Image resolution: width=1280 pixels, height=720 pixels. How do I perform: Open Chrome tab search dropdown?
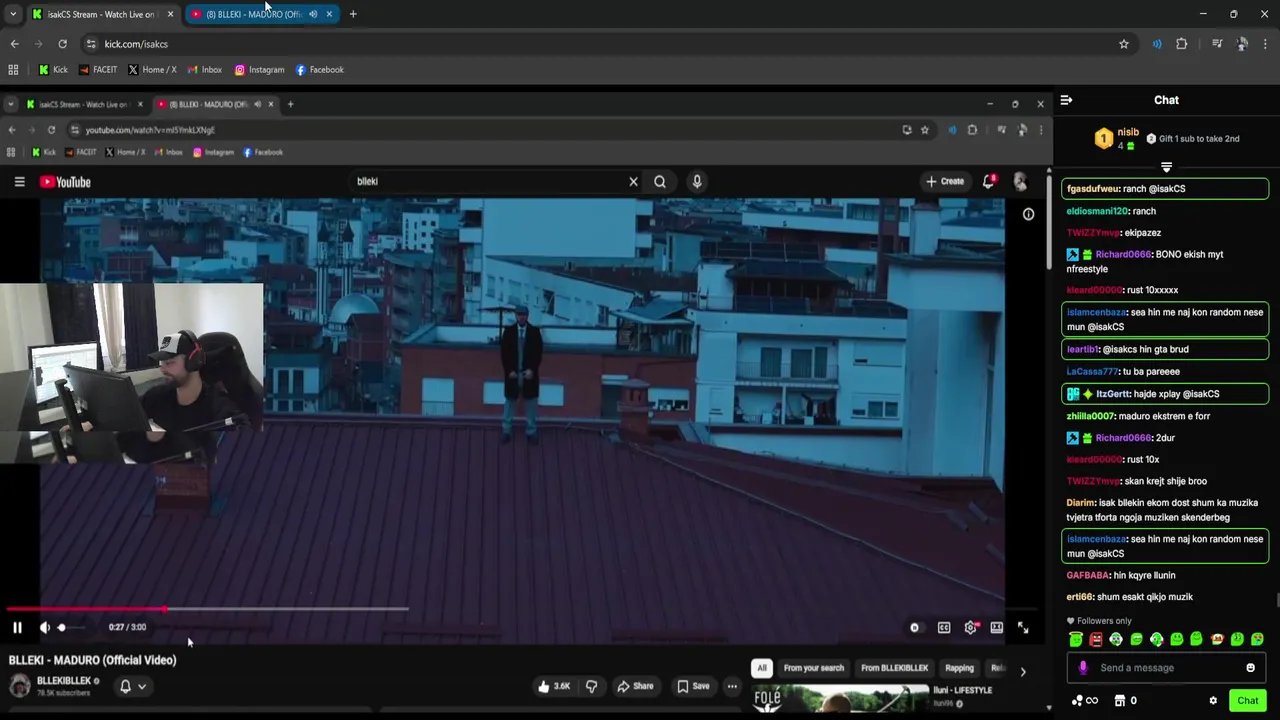click(13, 14)
